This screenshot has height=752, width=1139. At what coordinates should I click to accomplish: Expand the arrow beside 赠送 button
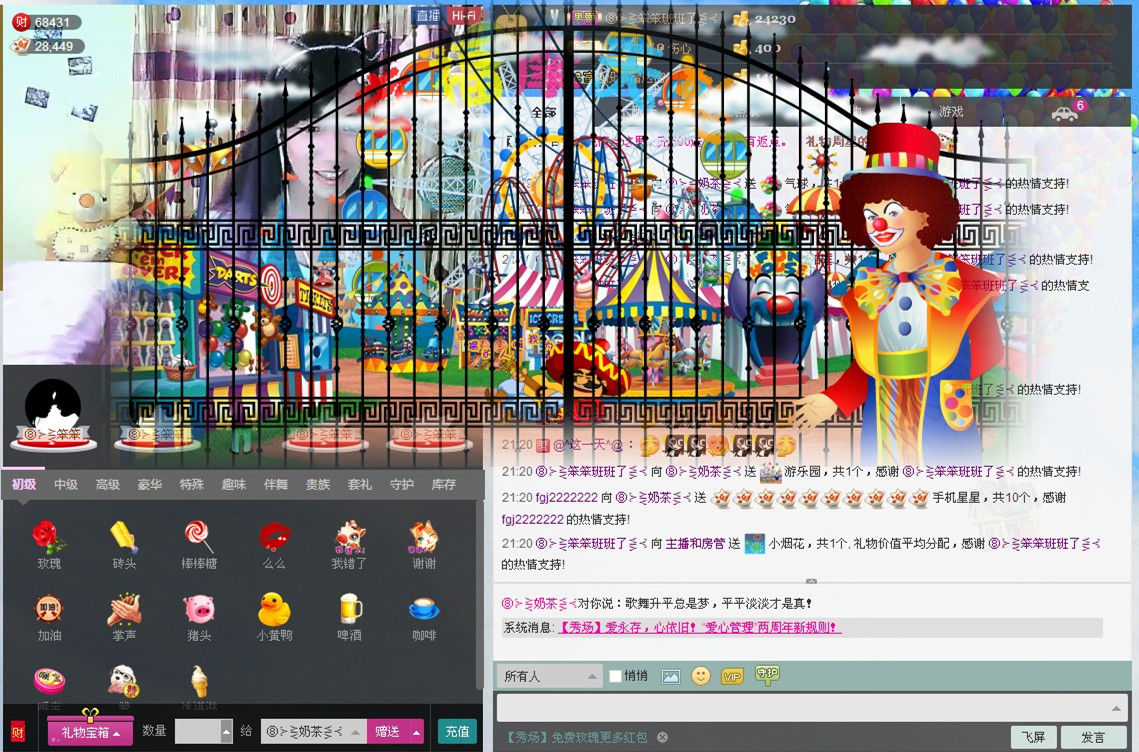(x=416, y=732)
